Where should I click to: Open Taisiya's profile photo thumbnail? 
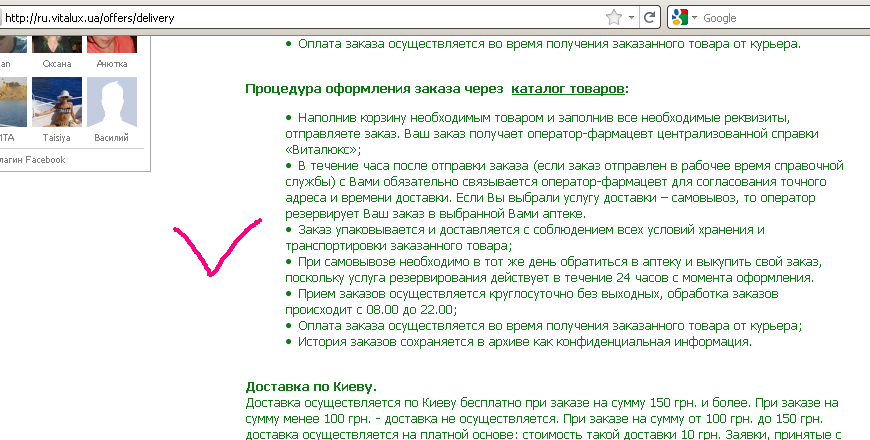(x=57, y=102)
